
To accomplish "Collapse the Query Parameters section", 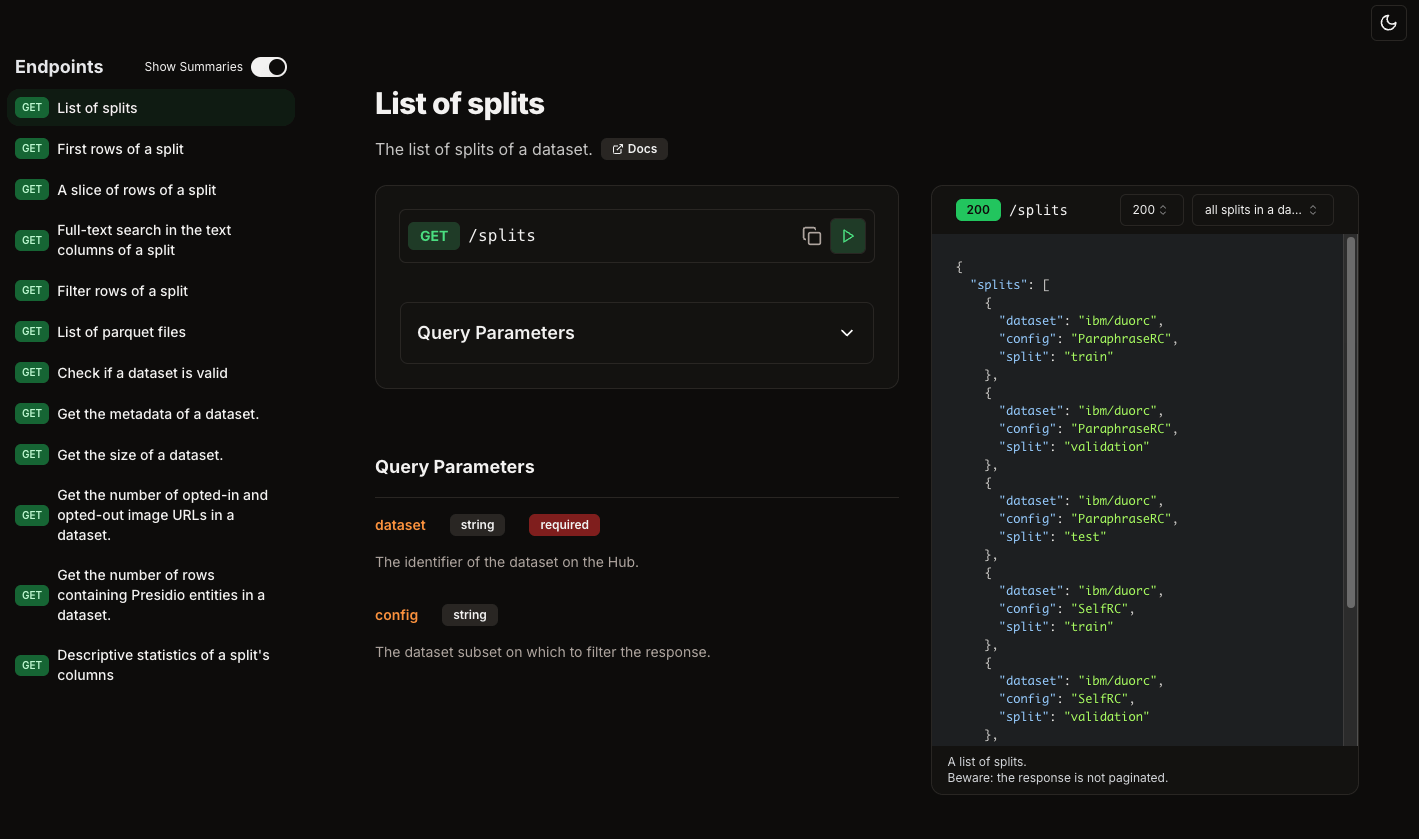I will point(846,333).
